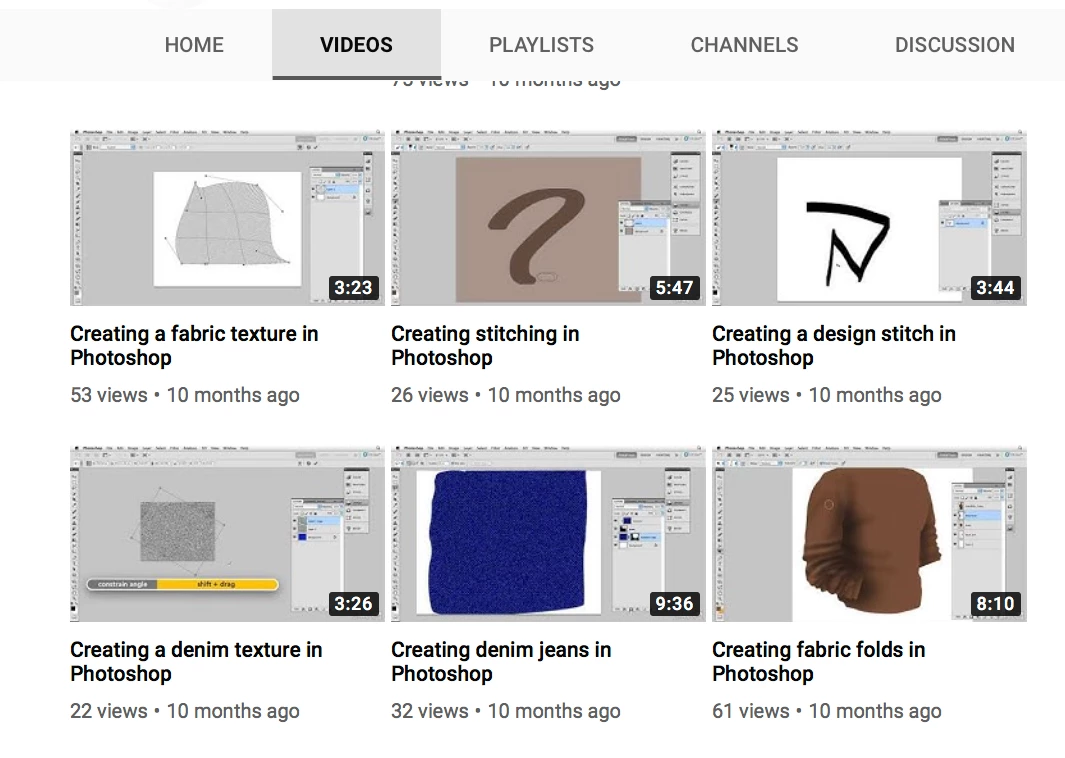
Task: Open 'Creating a denim texture in Photoshop' title
Action: [x=196, y=662]
